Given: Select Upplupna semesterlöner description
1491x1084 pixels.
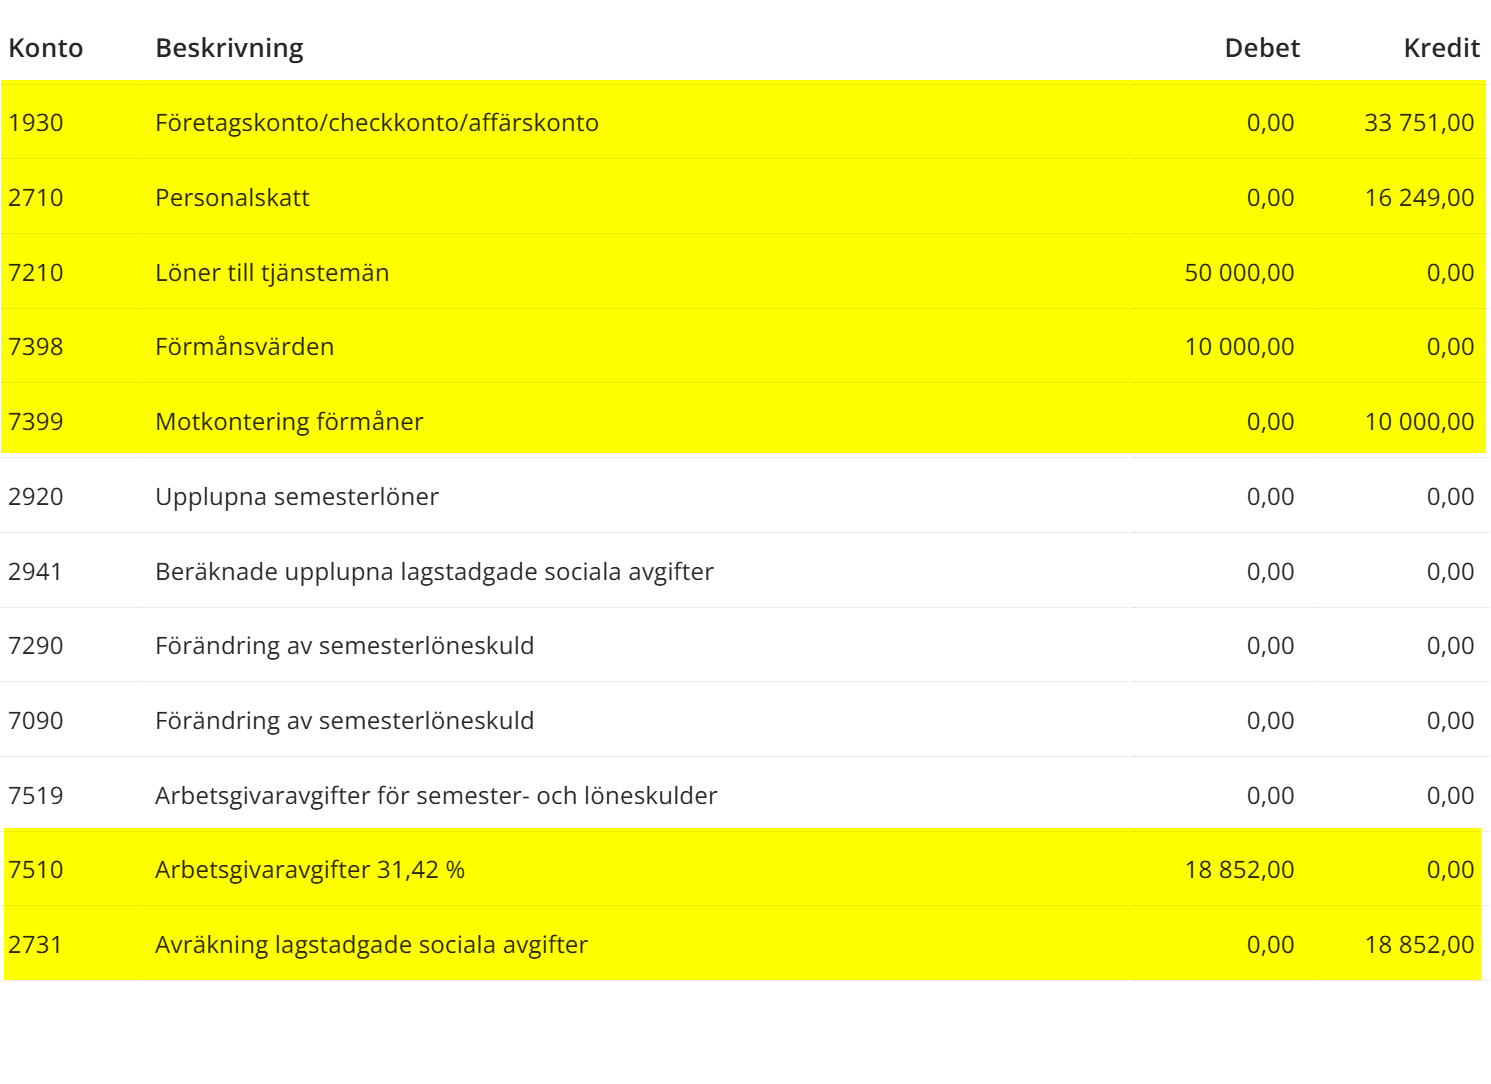Looking at the screenshot, I should [x=297, y=497].
